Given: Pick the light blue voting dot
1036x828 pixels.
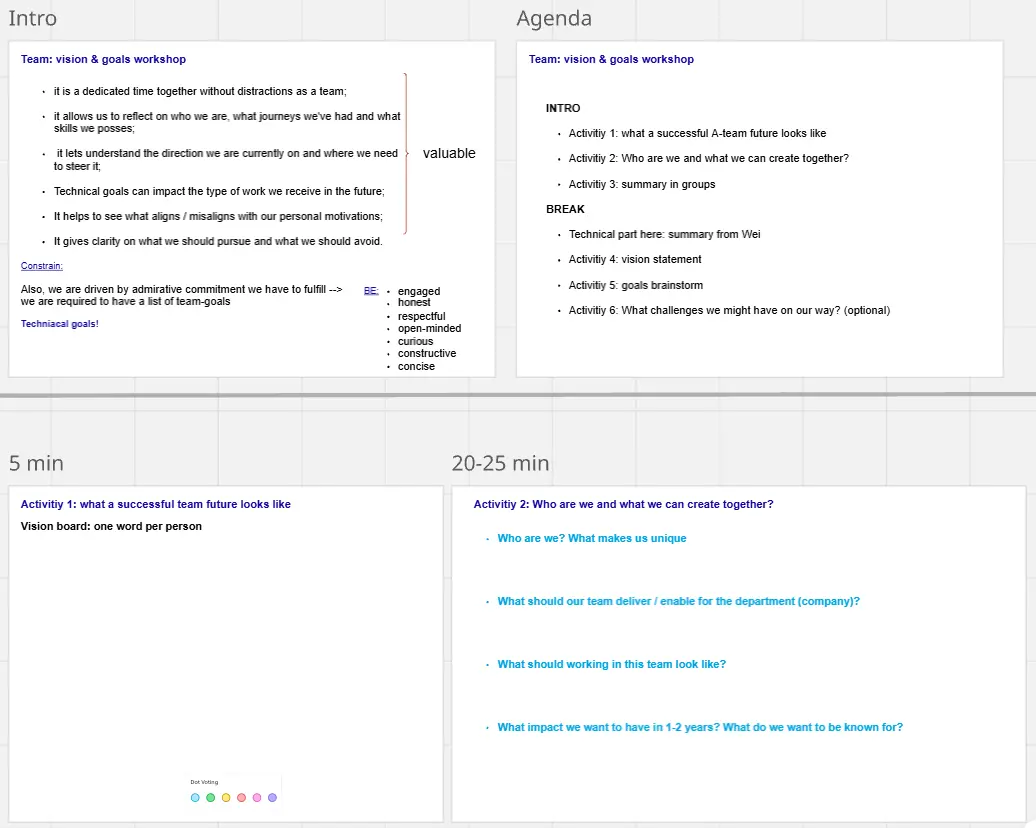Looking at the screenshot, I should (195, 797).
